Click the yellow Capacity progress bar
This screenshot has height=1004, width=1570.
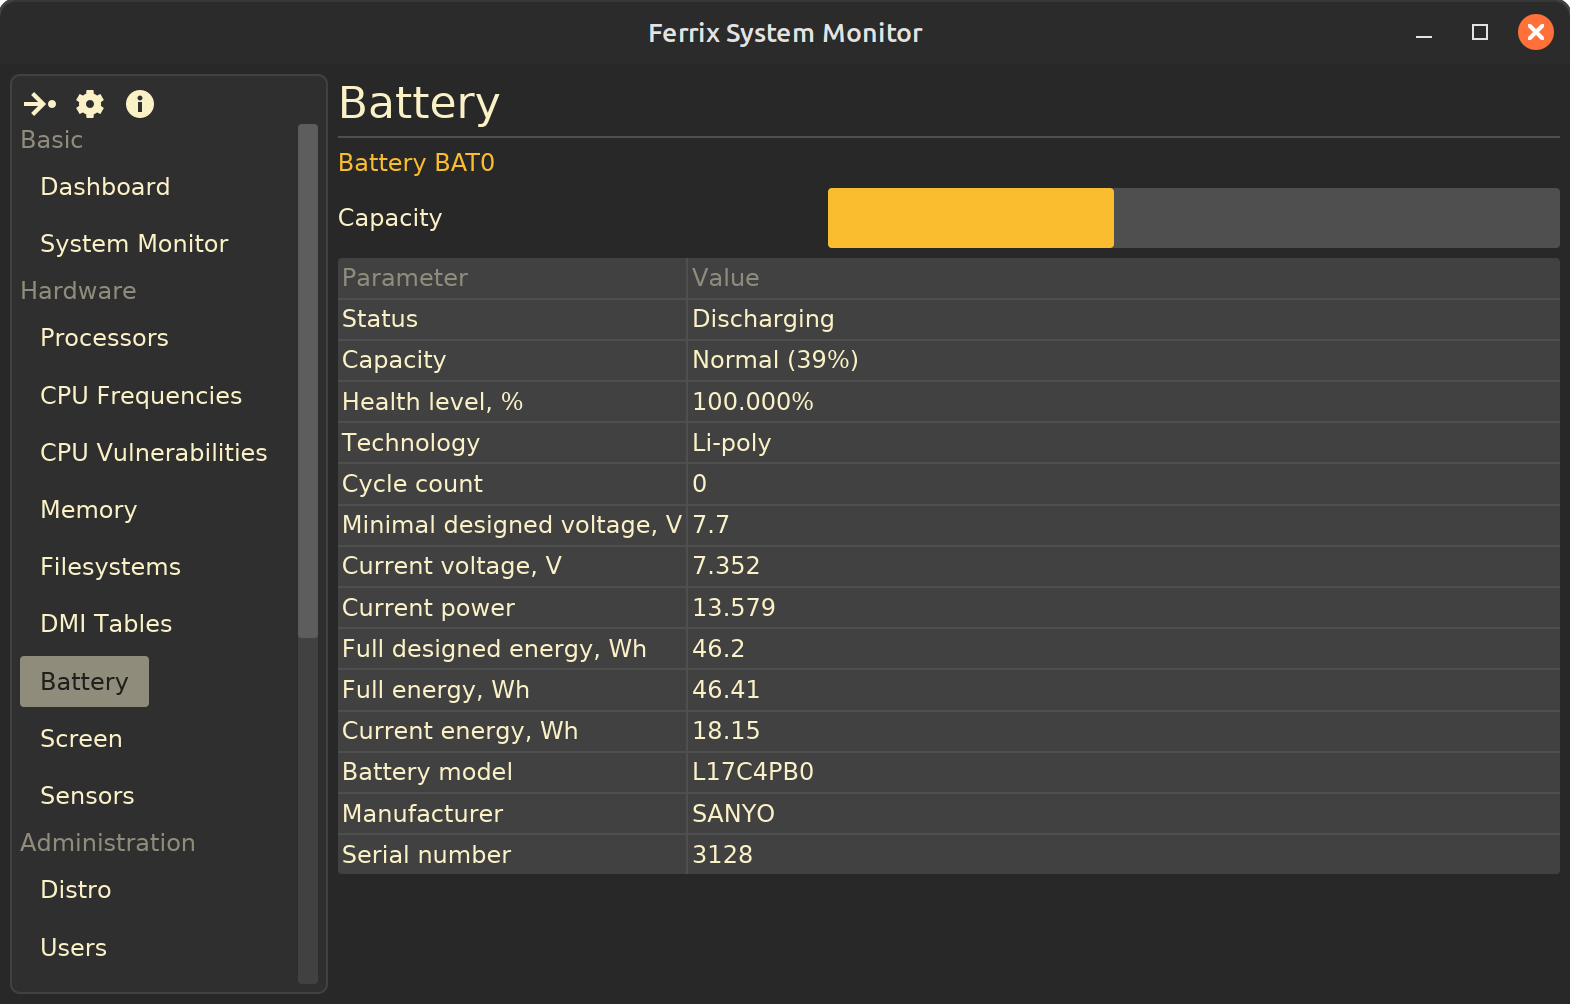click(970, 218)
